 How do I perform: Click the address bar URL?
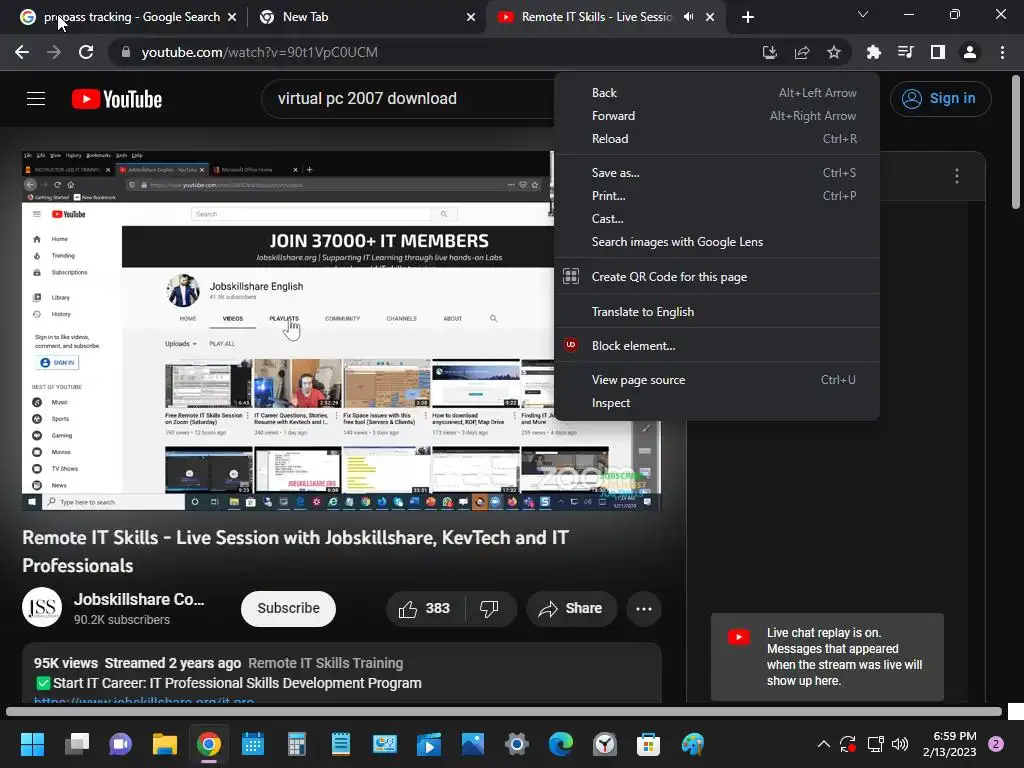coord(259,52)
